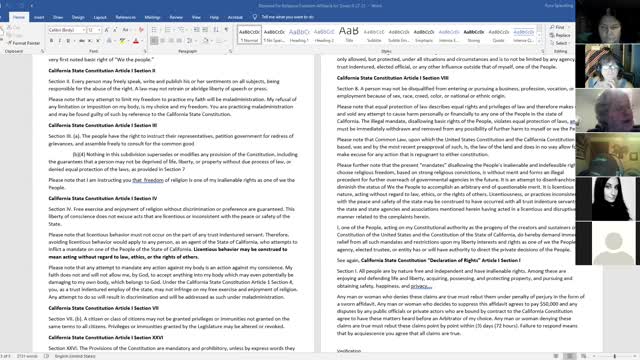Open the Review ribbon tab
The width and height of the screenshot is (640, 360).
point(176,17)
